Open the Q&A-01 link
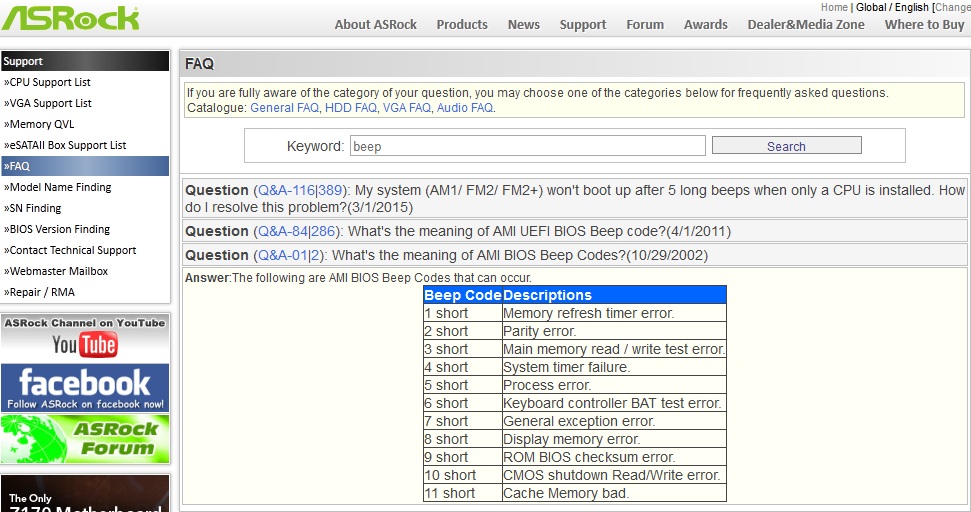971x512 pixels. (x=284, y=255)
